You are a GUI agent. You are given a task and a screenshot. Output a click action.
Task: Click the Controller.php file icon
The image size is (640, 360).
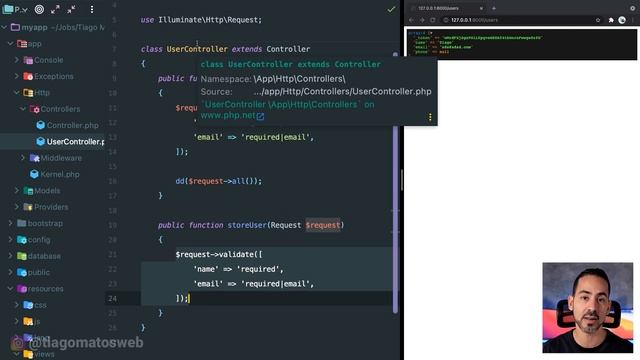[40, 125]
